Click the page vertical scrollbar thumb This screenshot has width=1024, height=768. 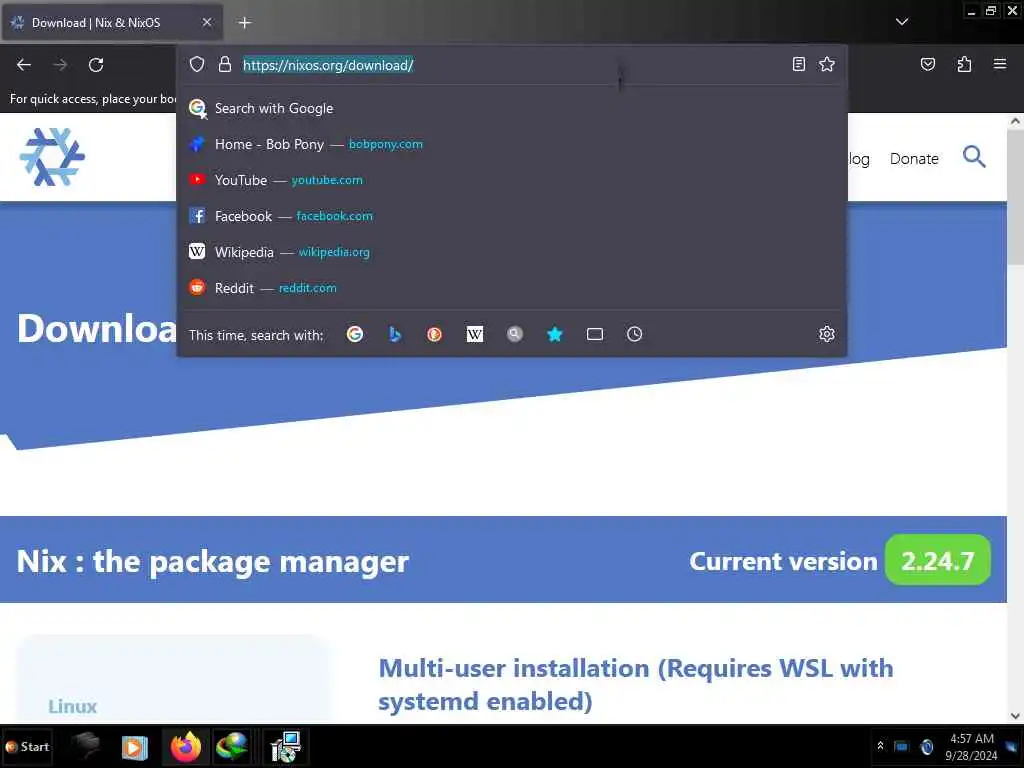coord(1015,197)
